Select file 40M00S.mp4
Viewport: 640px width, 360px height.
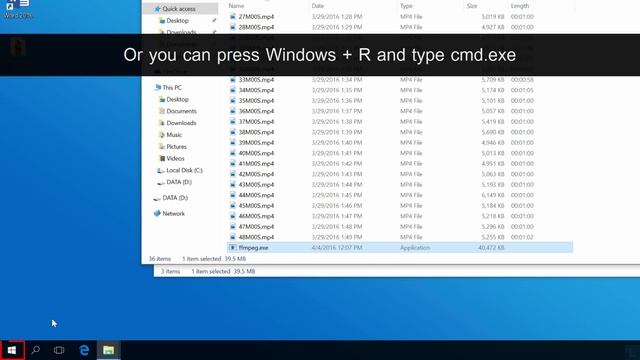coord(256,153)
